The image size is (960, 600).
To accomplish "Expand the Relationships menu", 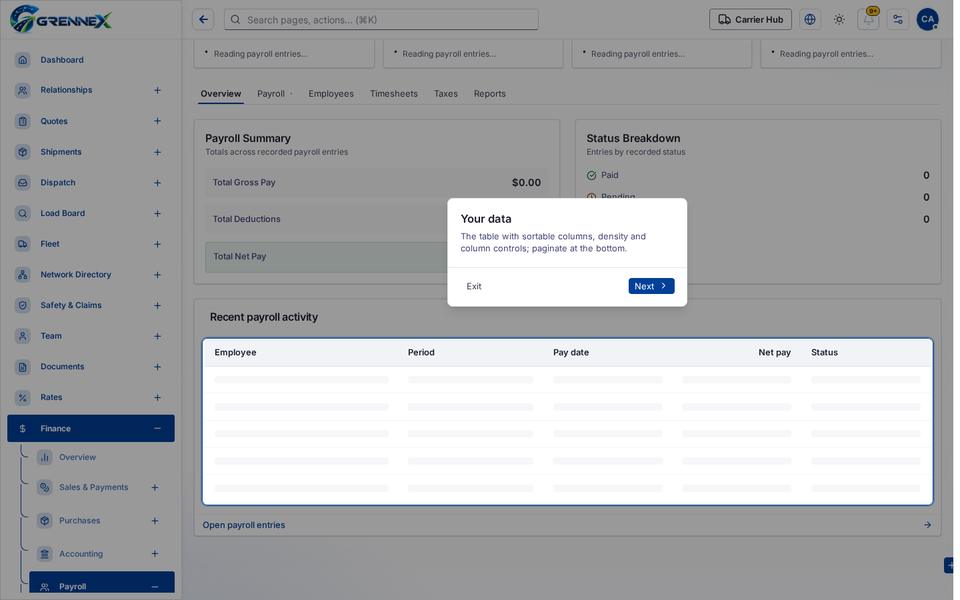I will (157, 91).
